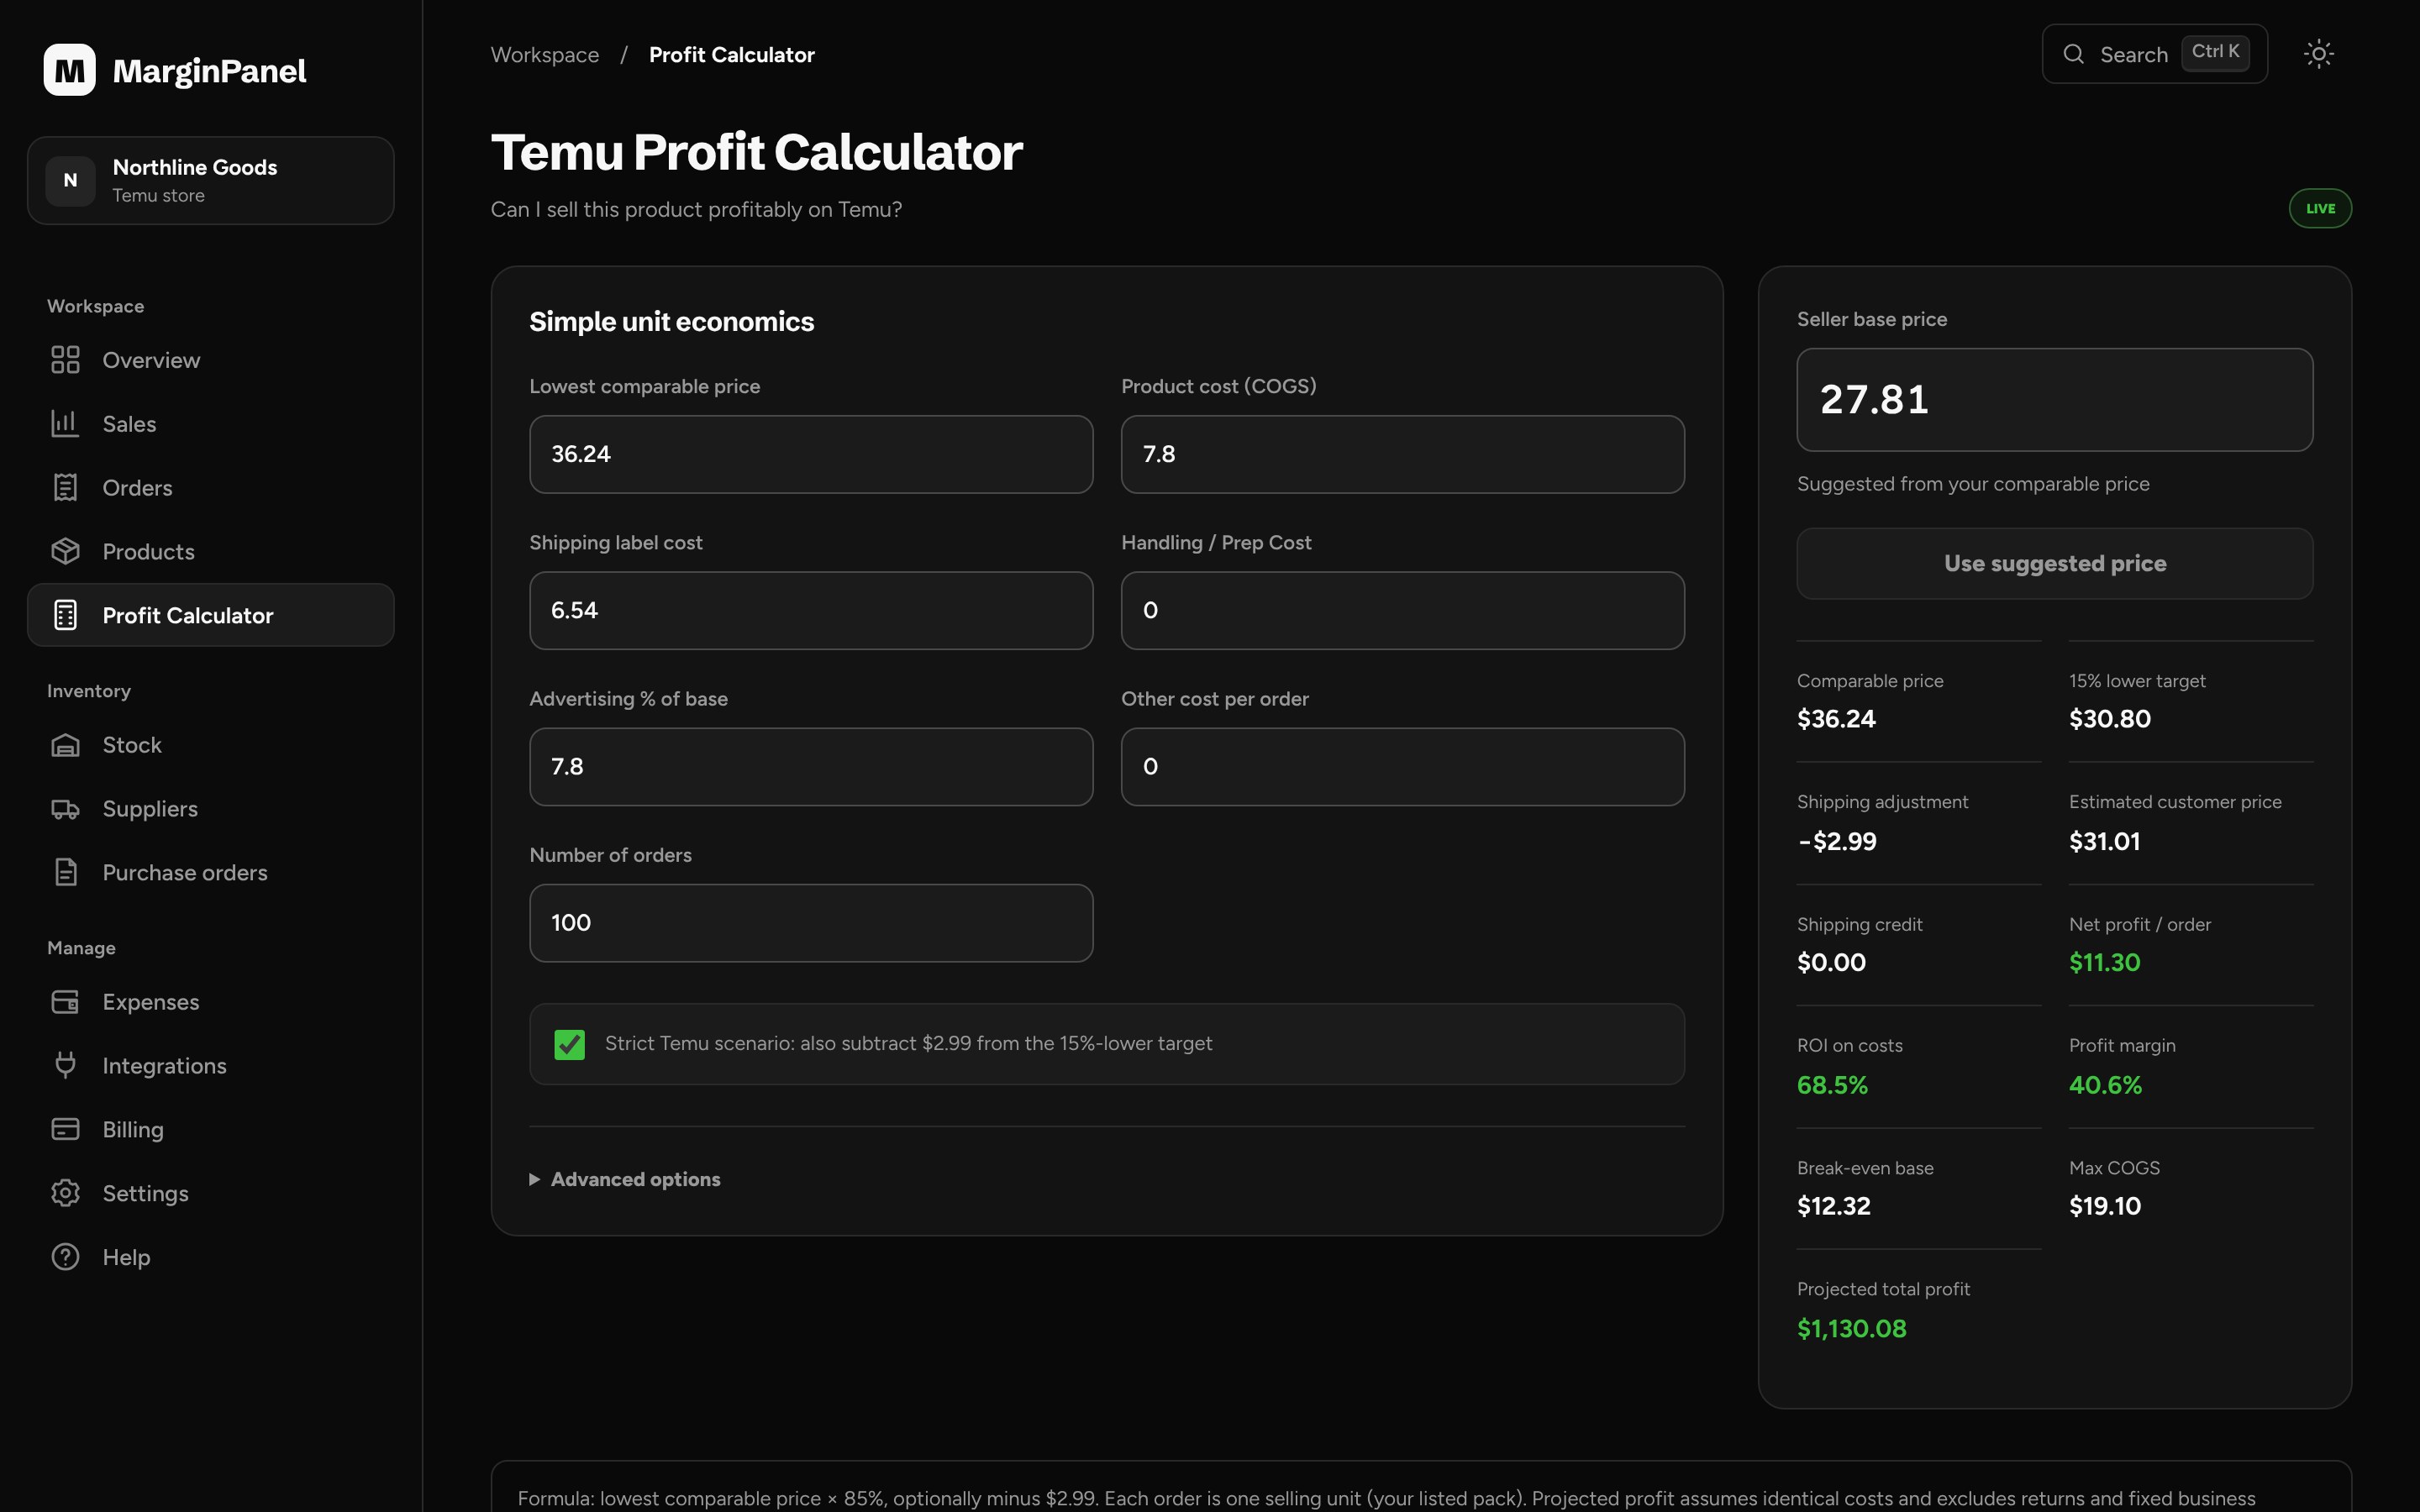Open Stock under Inventory
This screenshot has width=2420, height=1512.
[x=211, y=745]
